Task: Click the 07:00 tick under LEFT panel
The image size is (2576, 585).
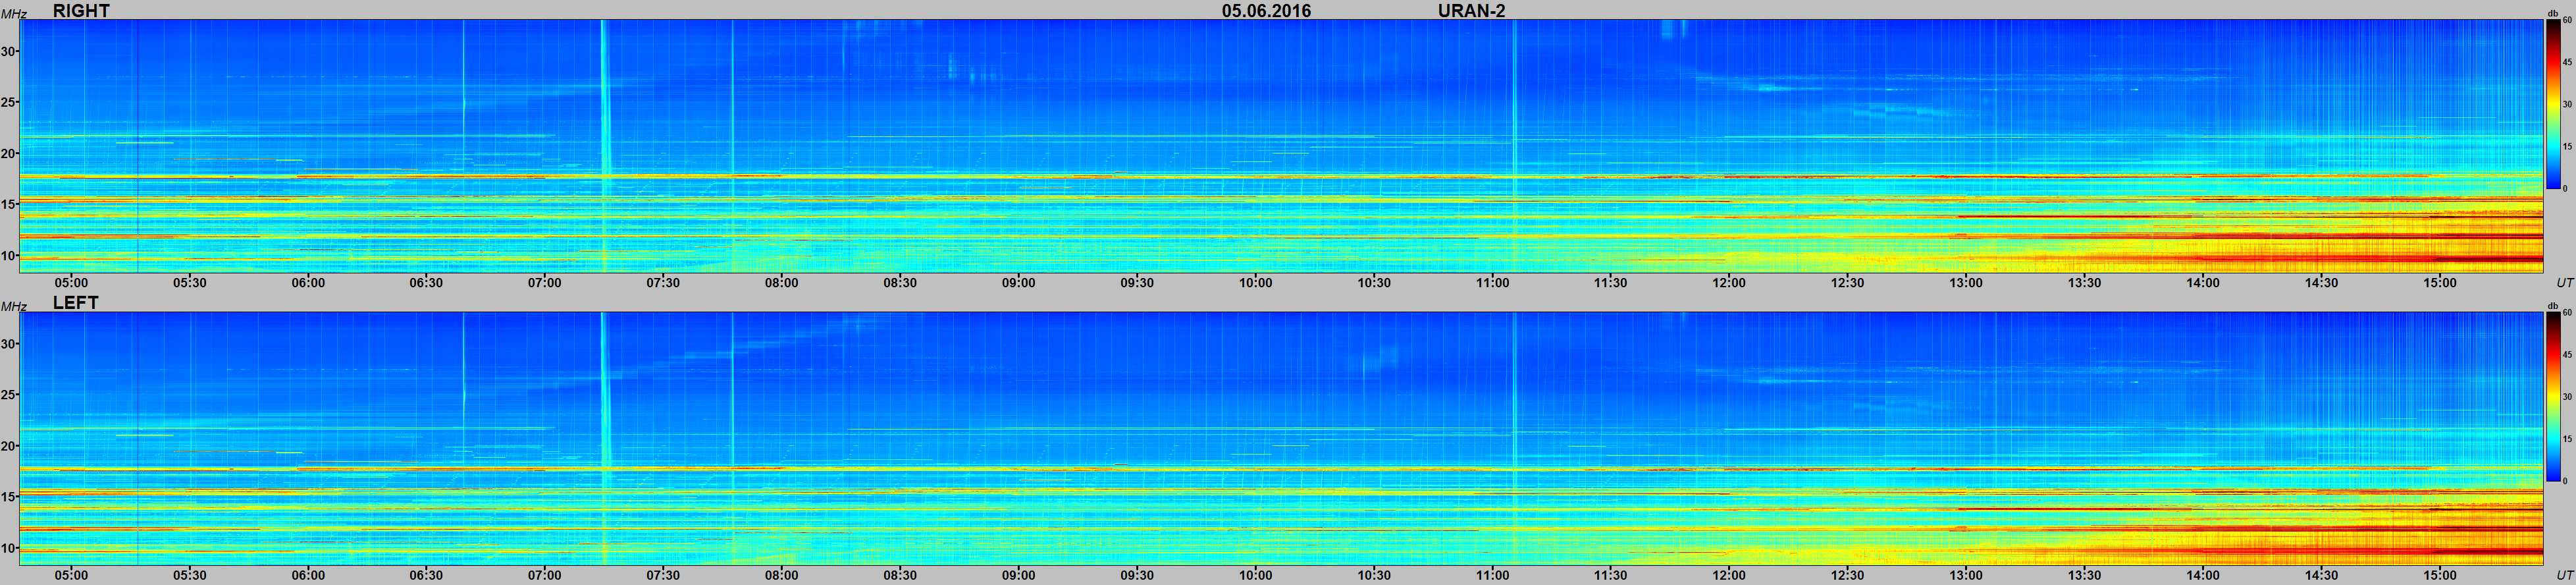Action: click(x=545, y=575)
